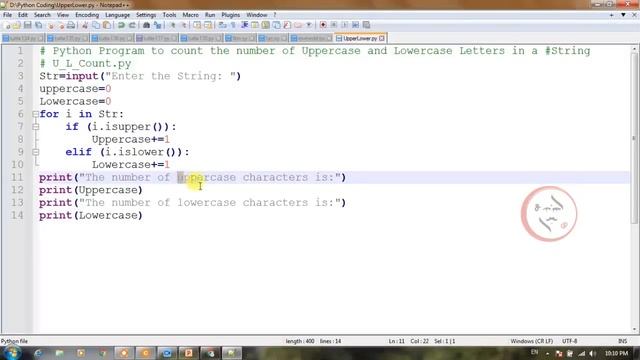Toggle synchronized vertical scrolling
This screenshot has height=360, width=640.
pyautogui.click(x=197, y=25)
